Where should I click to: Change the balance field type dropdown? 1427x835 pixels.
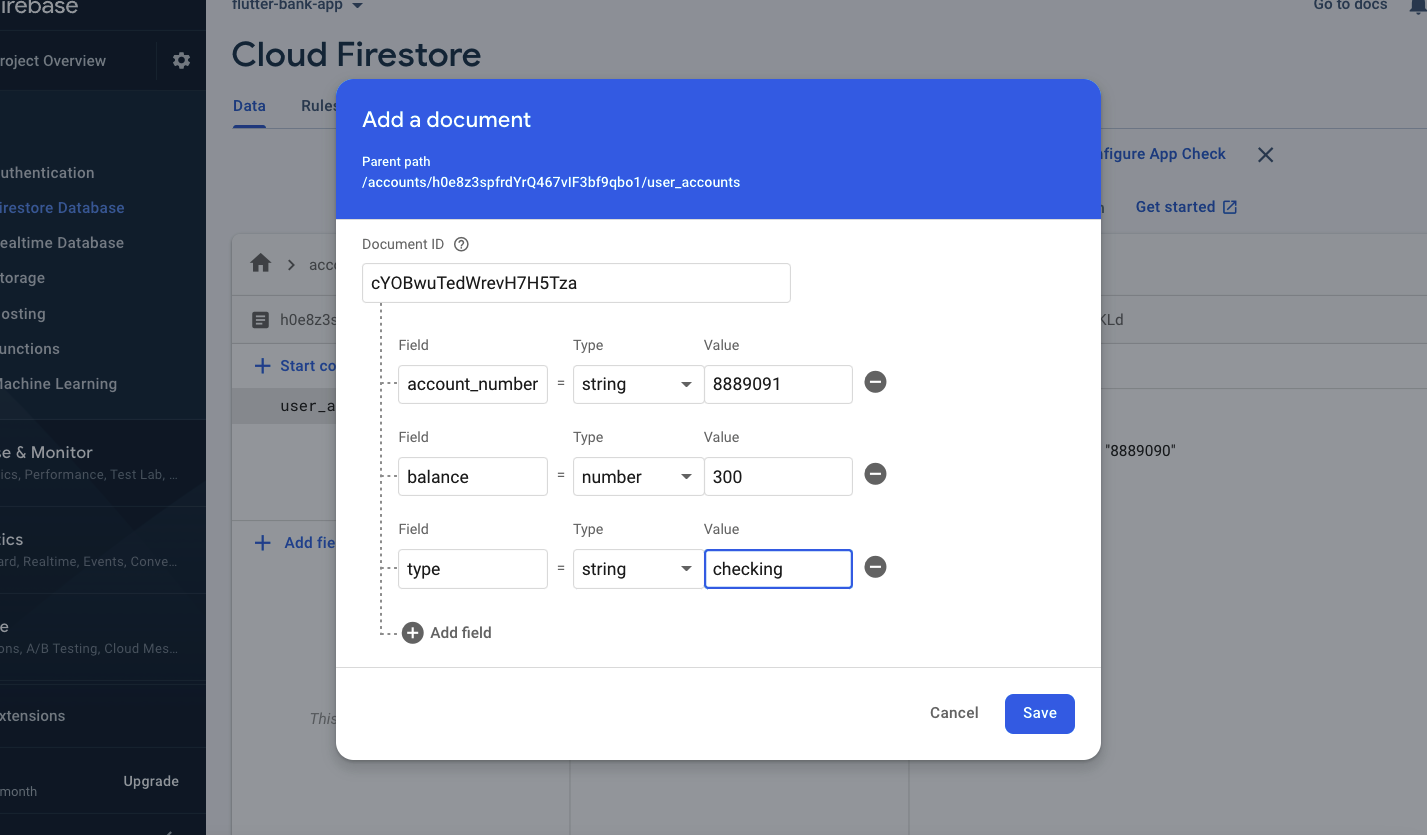point(638,477)
